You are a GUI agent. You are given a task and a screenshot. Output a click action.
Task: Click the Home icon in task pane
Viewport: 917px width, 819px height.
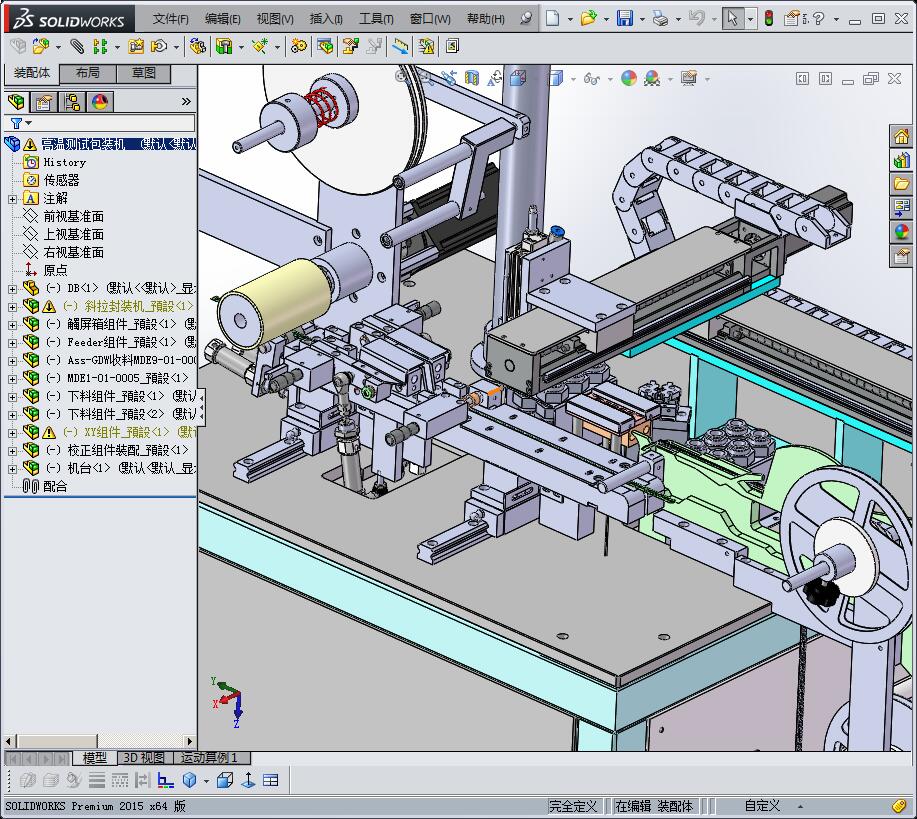[902, 137]
